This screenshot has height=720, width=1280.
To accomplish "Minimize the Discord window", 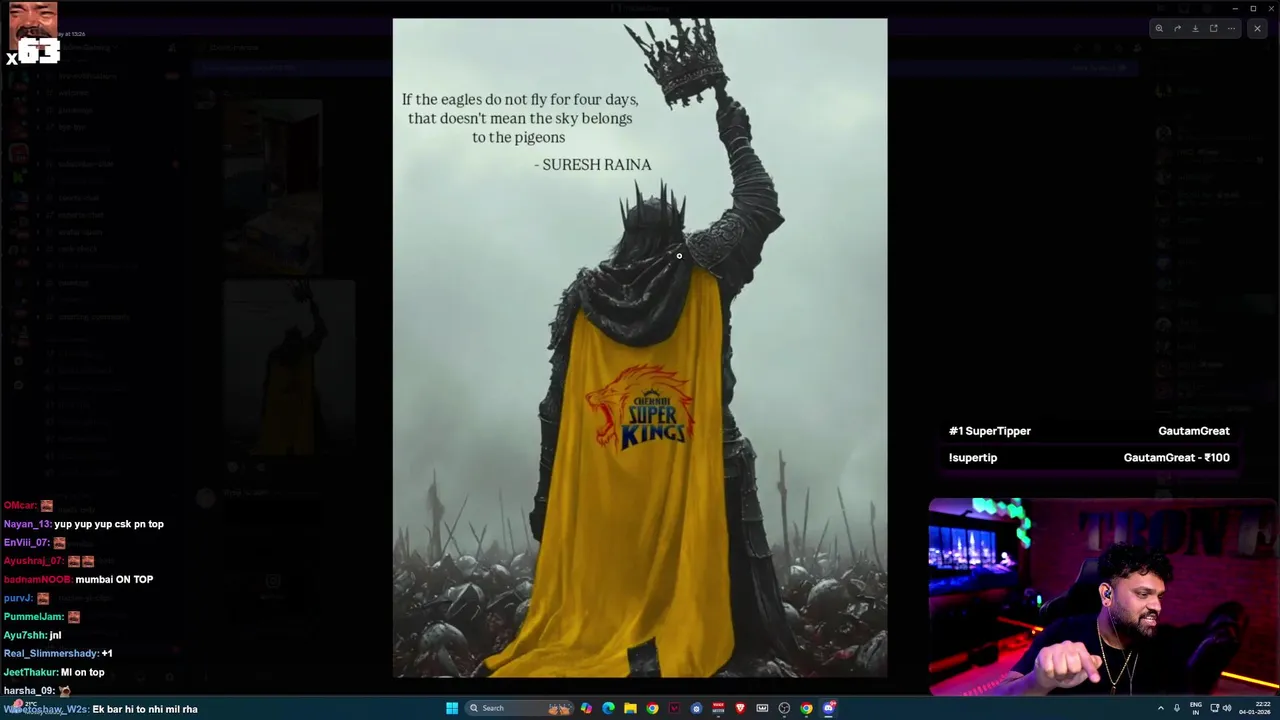I will tap(1235, 9).
